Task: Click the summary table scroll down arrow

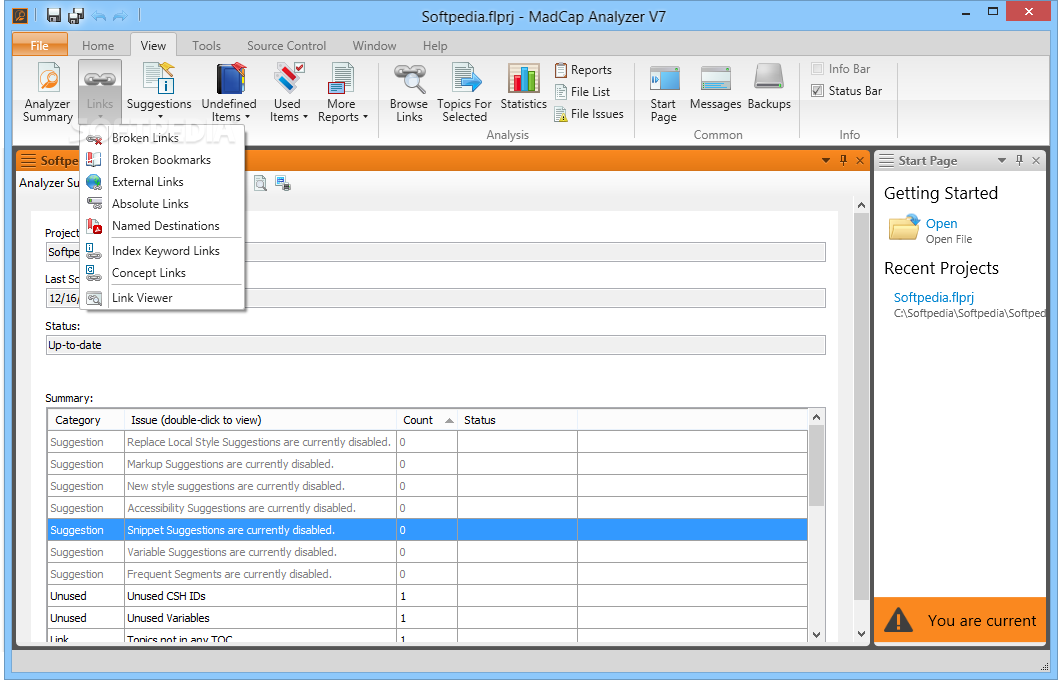Action: point(816,634)
